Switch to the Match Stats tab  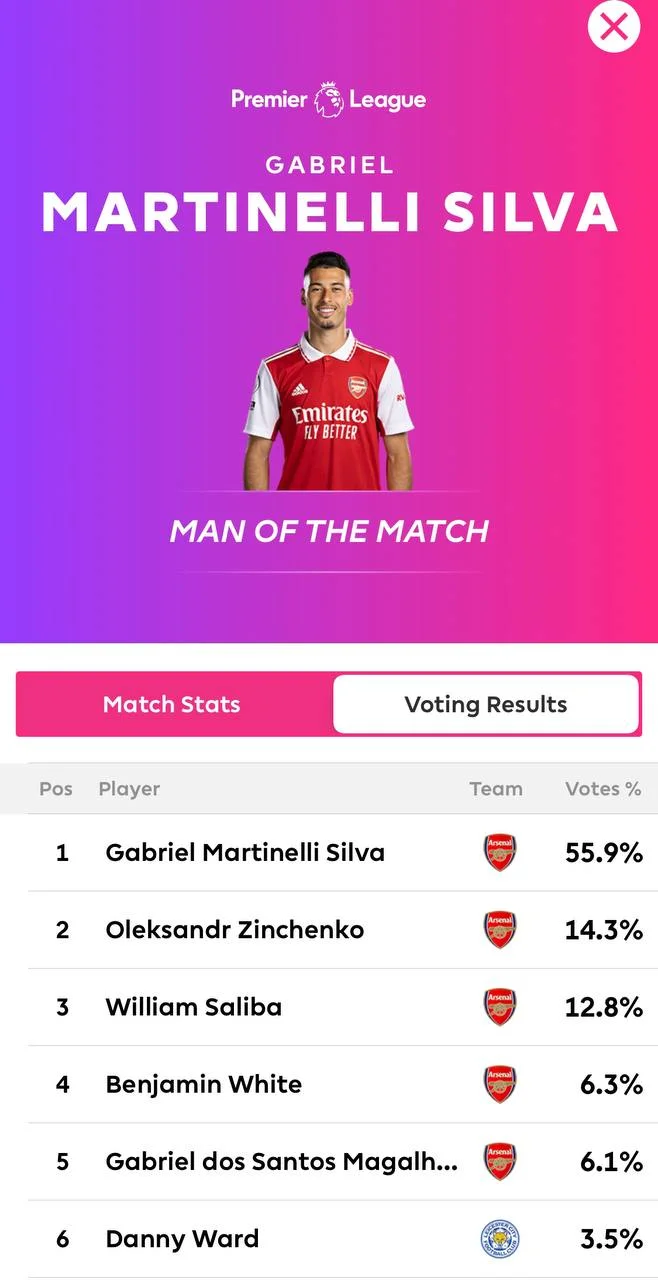(172, 704)
